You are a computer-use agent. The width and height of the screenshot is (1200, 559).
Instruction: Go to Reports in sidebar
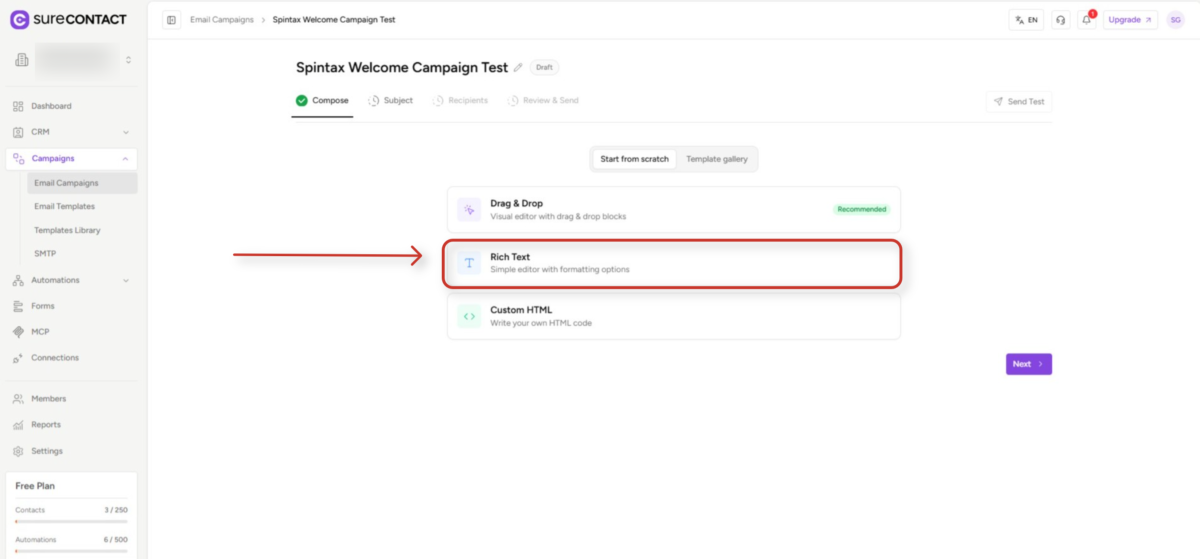[x=46, y=425]
